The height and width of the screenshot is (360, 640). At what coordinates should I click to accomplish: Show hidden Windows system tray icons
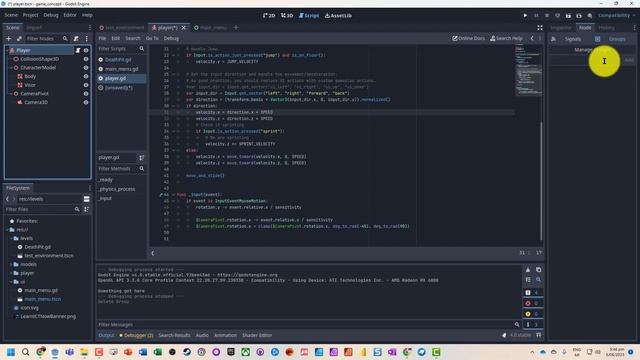[532, 352]
